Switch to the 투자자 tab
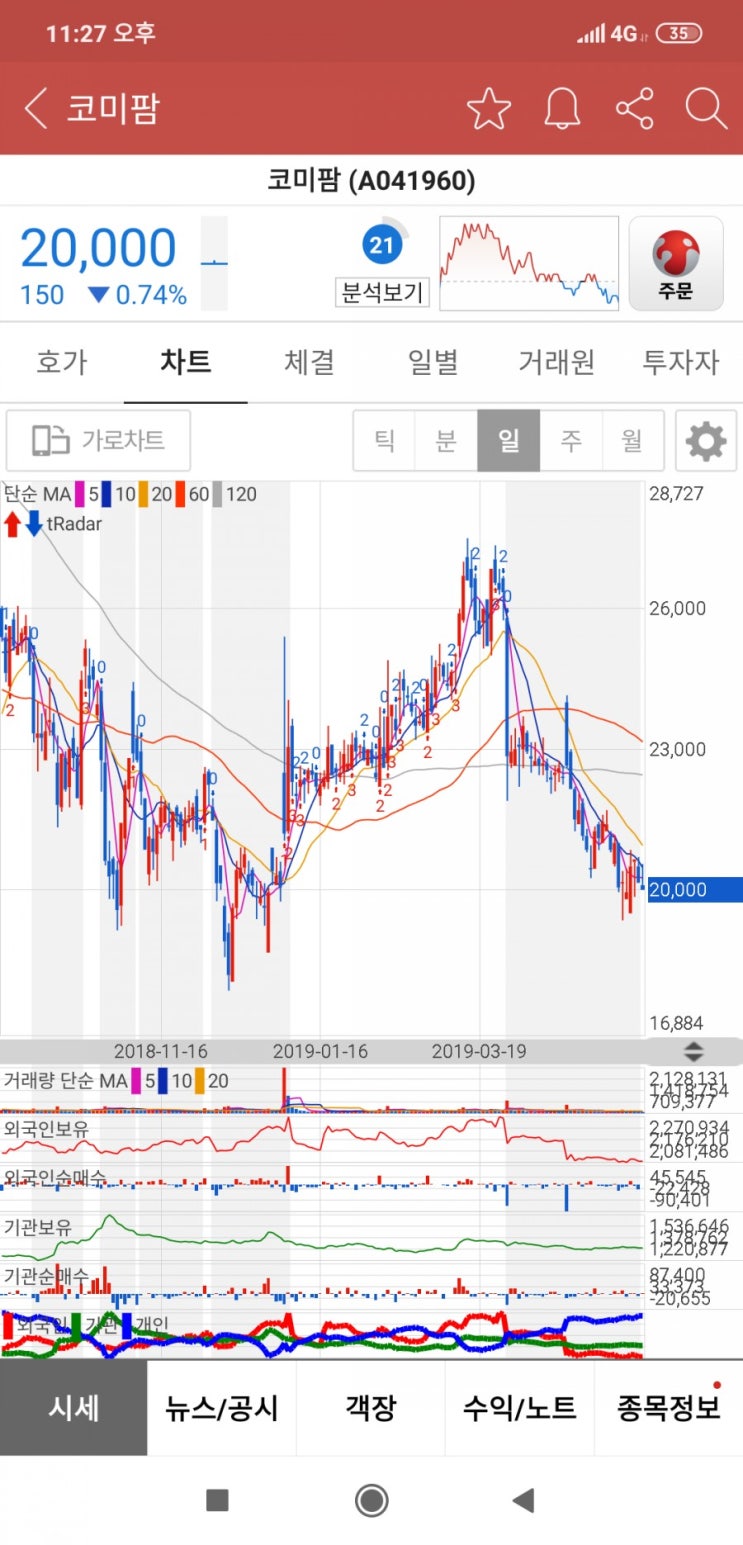Image resolution: width=743 pixels, height=1545 pixels. tap(681, 362)
